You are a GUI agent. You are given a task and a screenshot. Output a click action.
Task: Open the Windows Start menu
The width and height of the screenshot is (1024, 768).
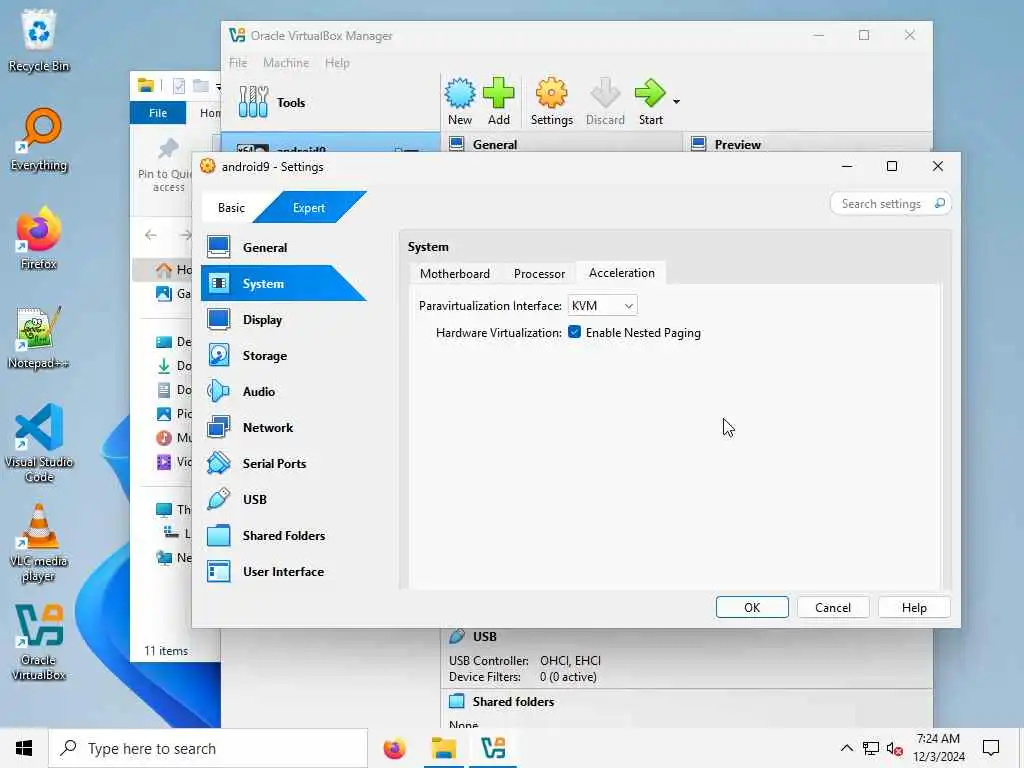[x=24, y=748]
